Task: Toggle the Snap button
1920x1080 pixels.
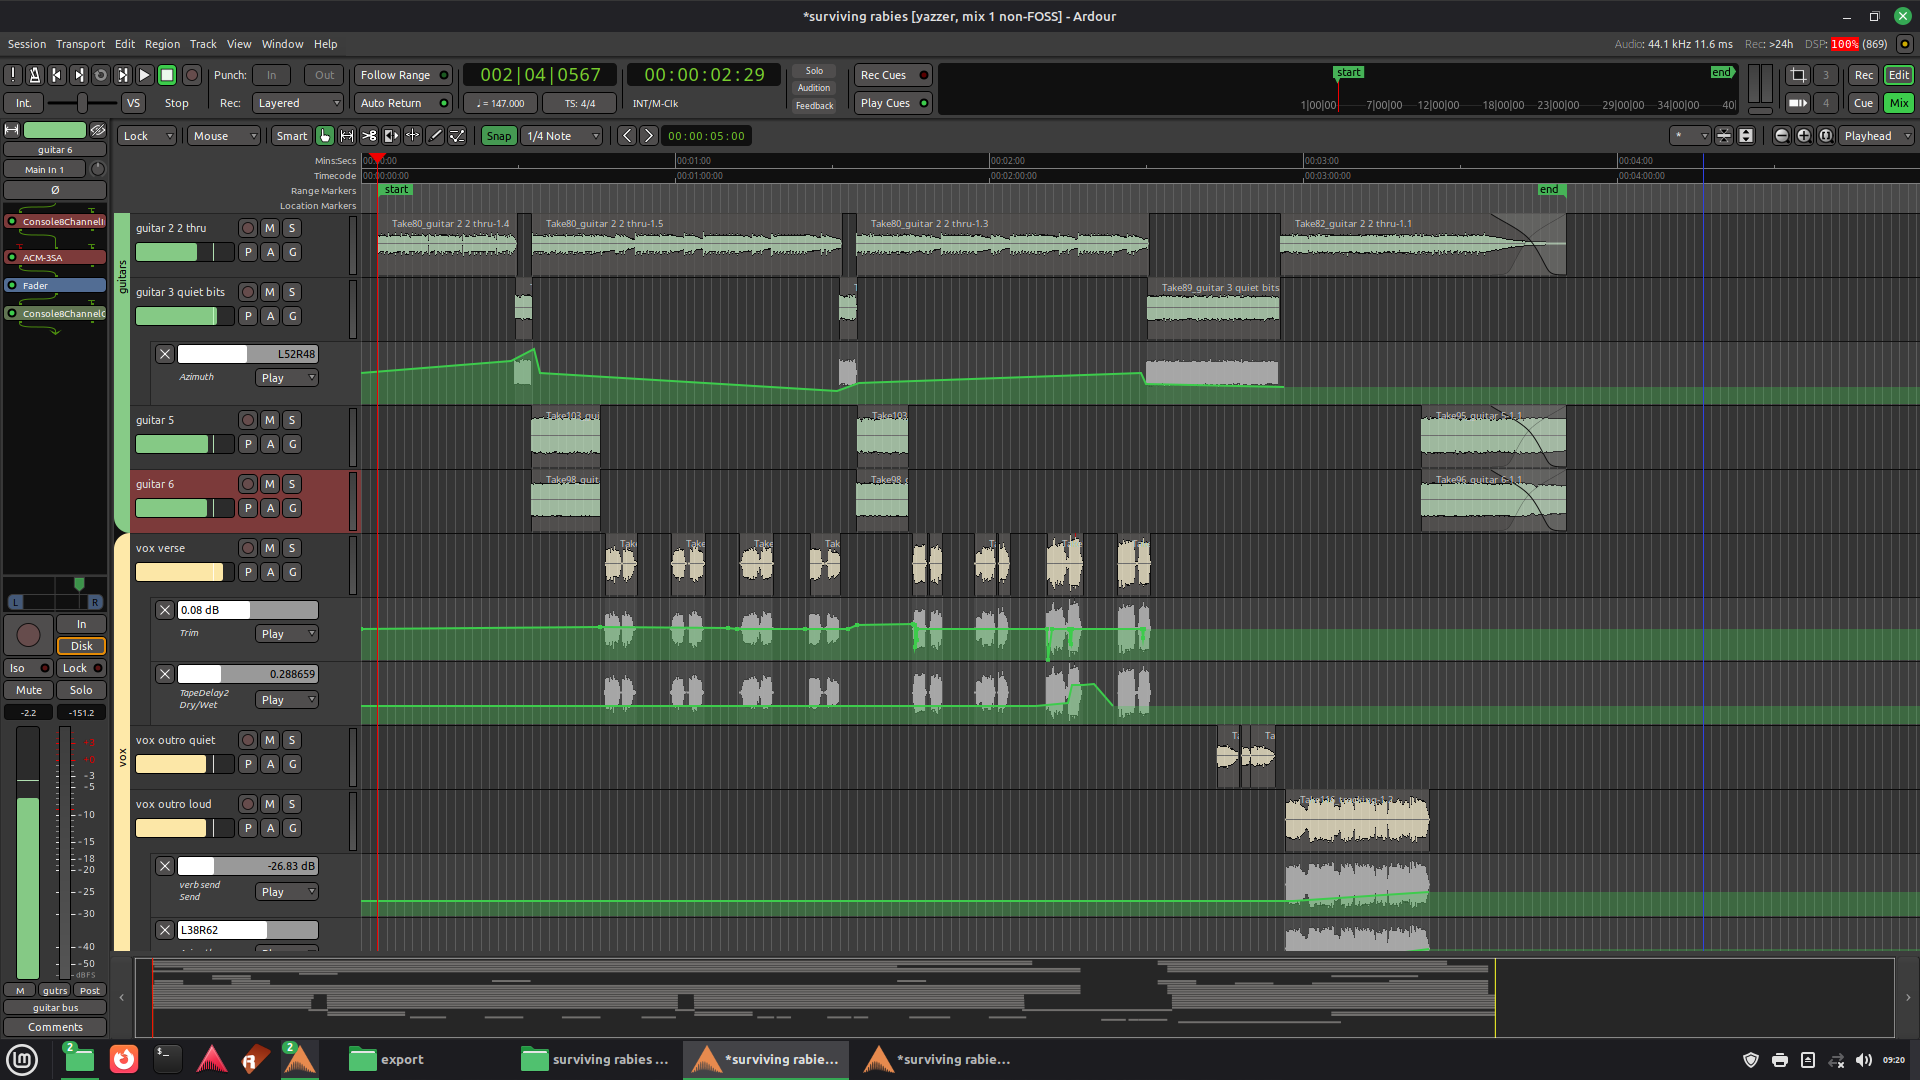Action: pyautogui.click(x=498, y=136)
